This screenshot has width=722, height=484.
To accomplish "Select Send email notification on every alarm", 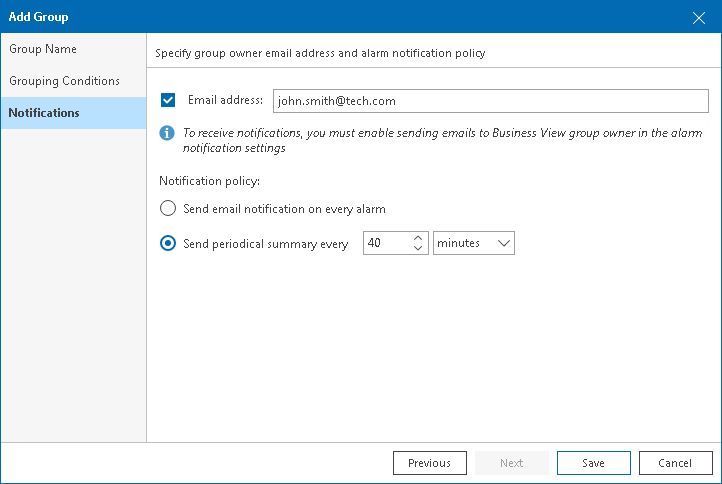I will point(168,208).
